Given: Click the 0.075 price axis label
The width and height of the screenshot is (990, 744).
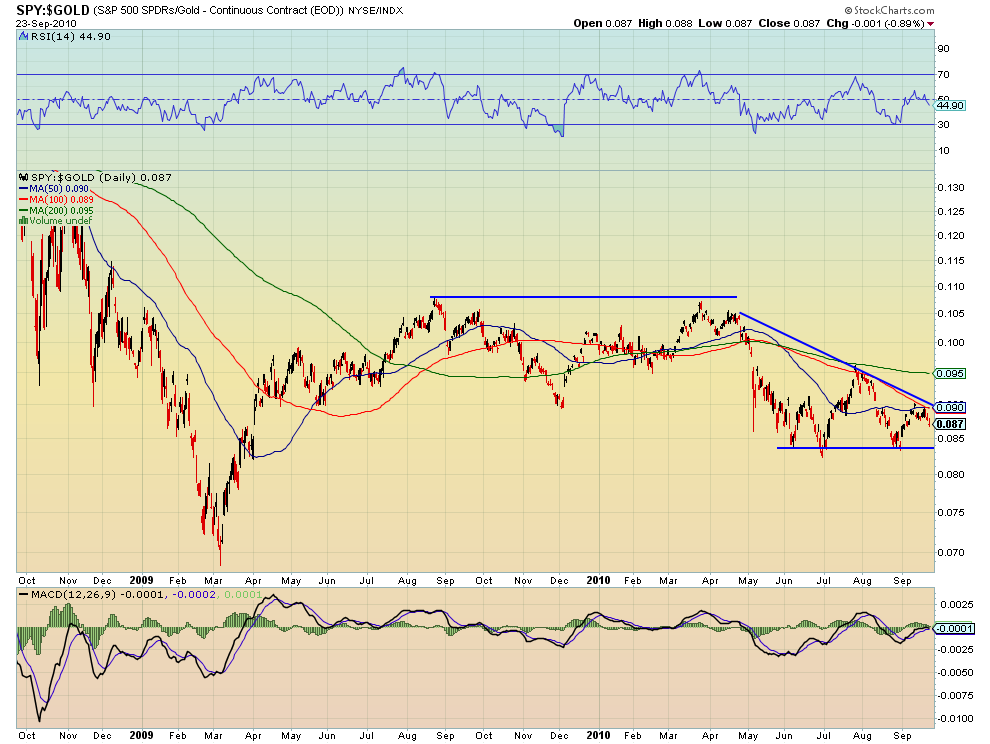Looking at the screenshot, I should 951,513.
